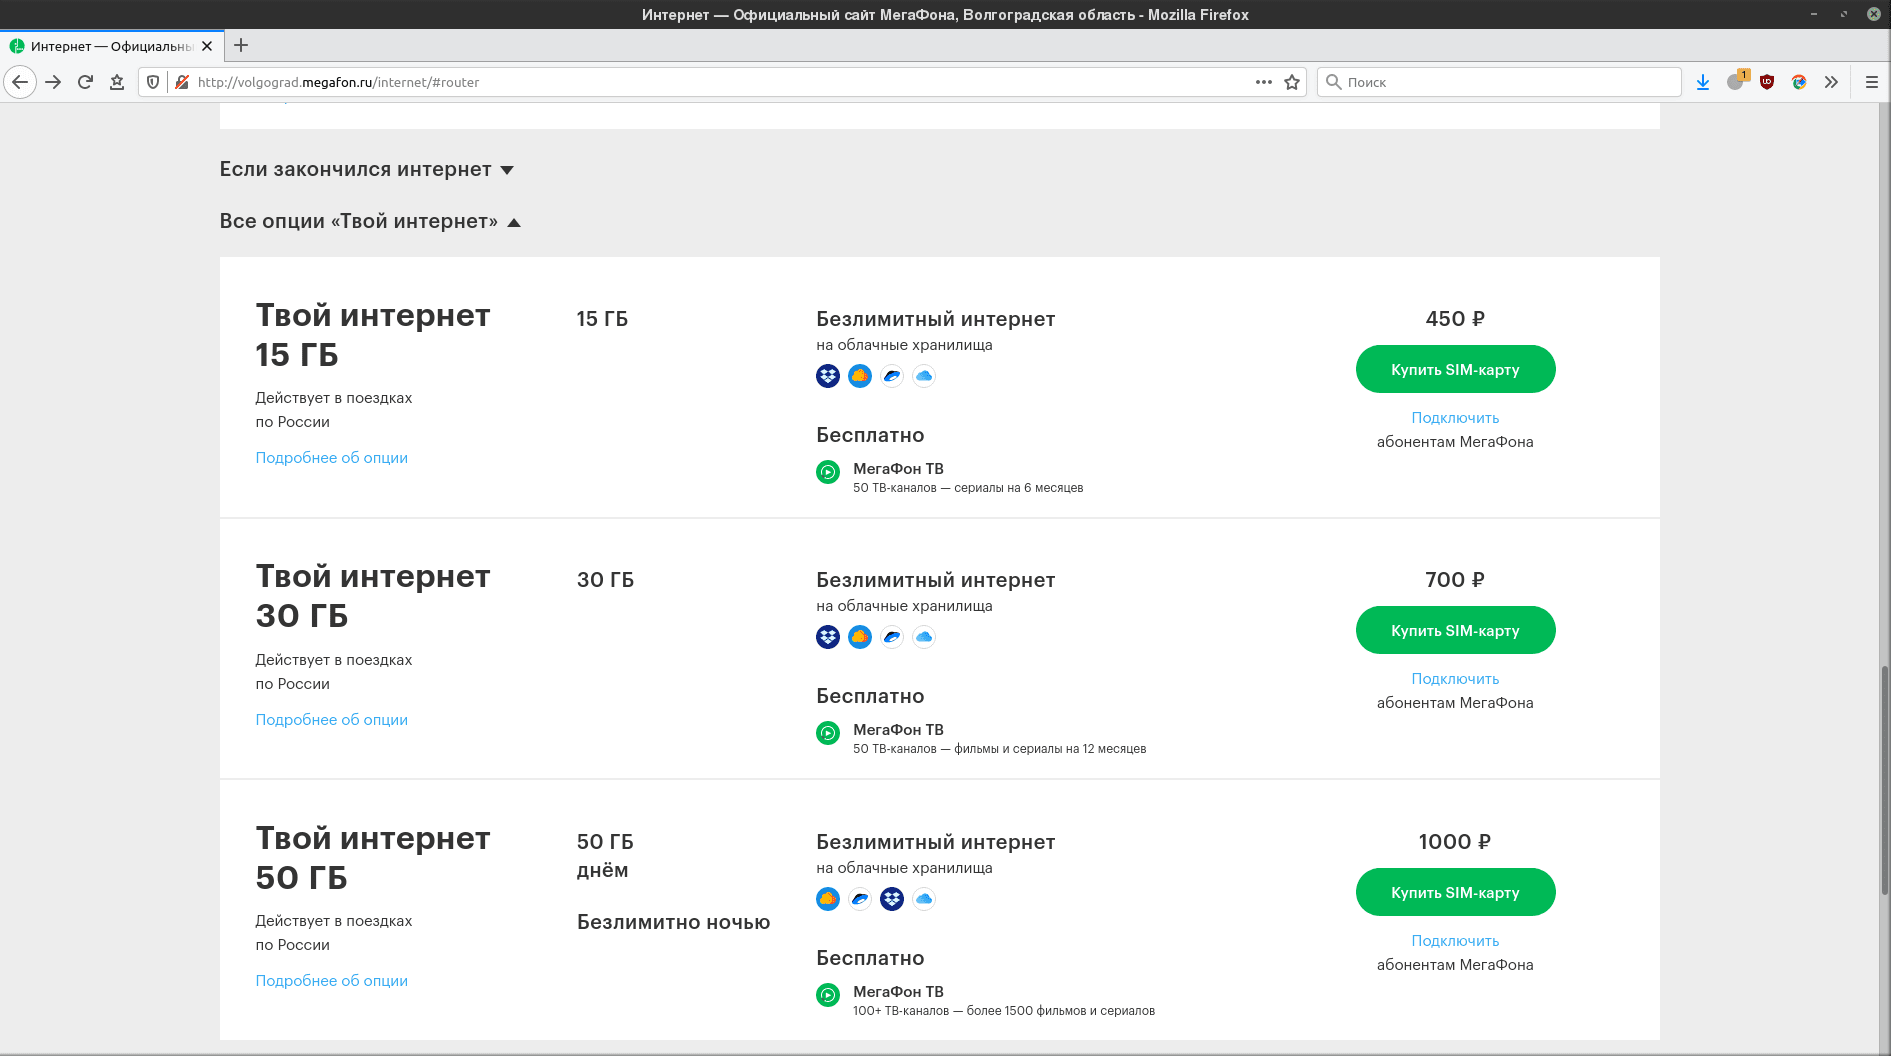Focus the Поиск search field
Viewport: 1891px width, 1056px height.
point(1500,82)
